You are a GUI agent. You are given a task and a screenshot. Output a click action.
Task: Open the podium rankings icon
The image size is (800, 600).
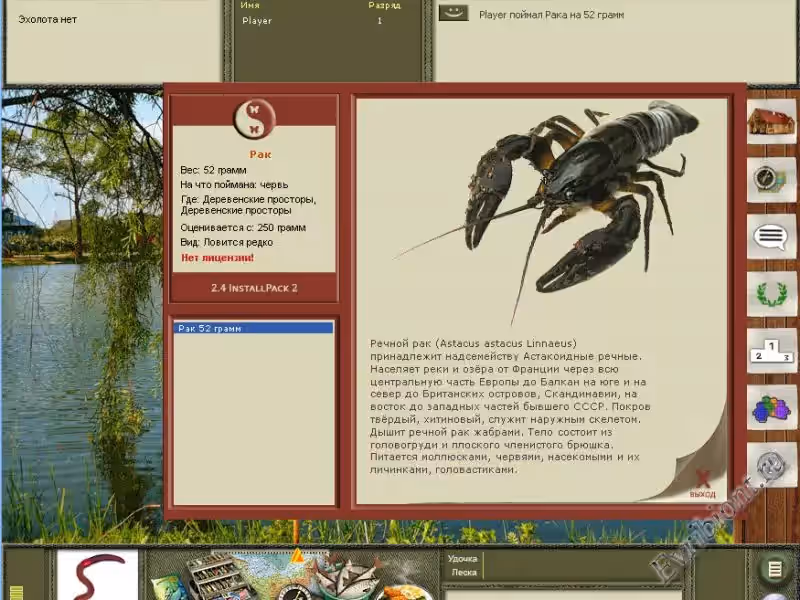pos(771,351)
